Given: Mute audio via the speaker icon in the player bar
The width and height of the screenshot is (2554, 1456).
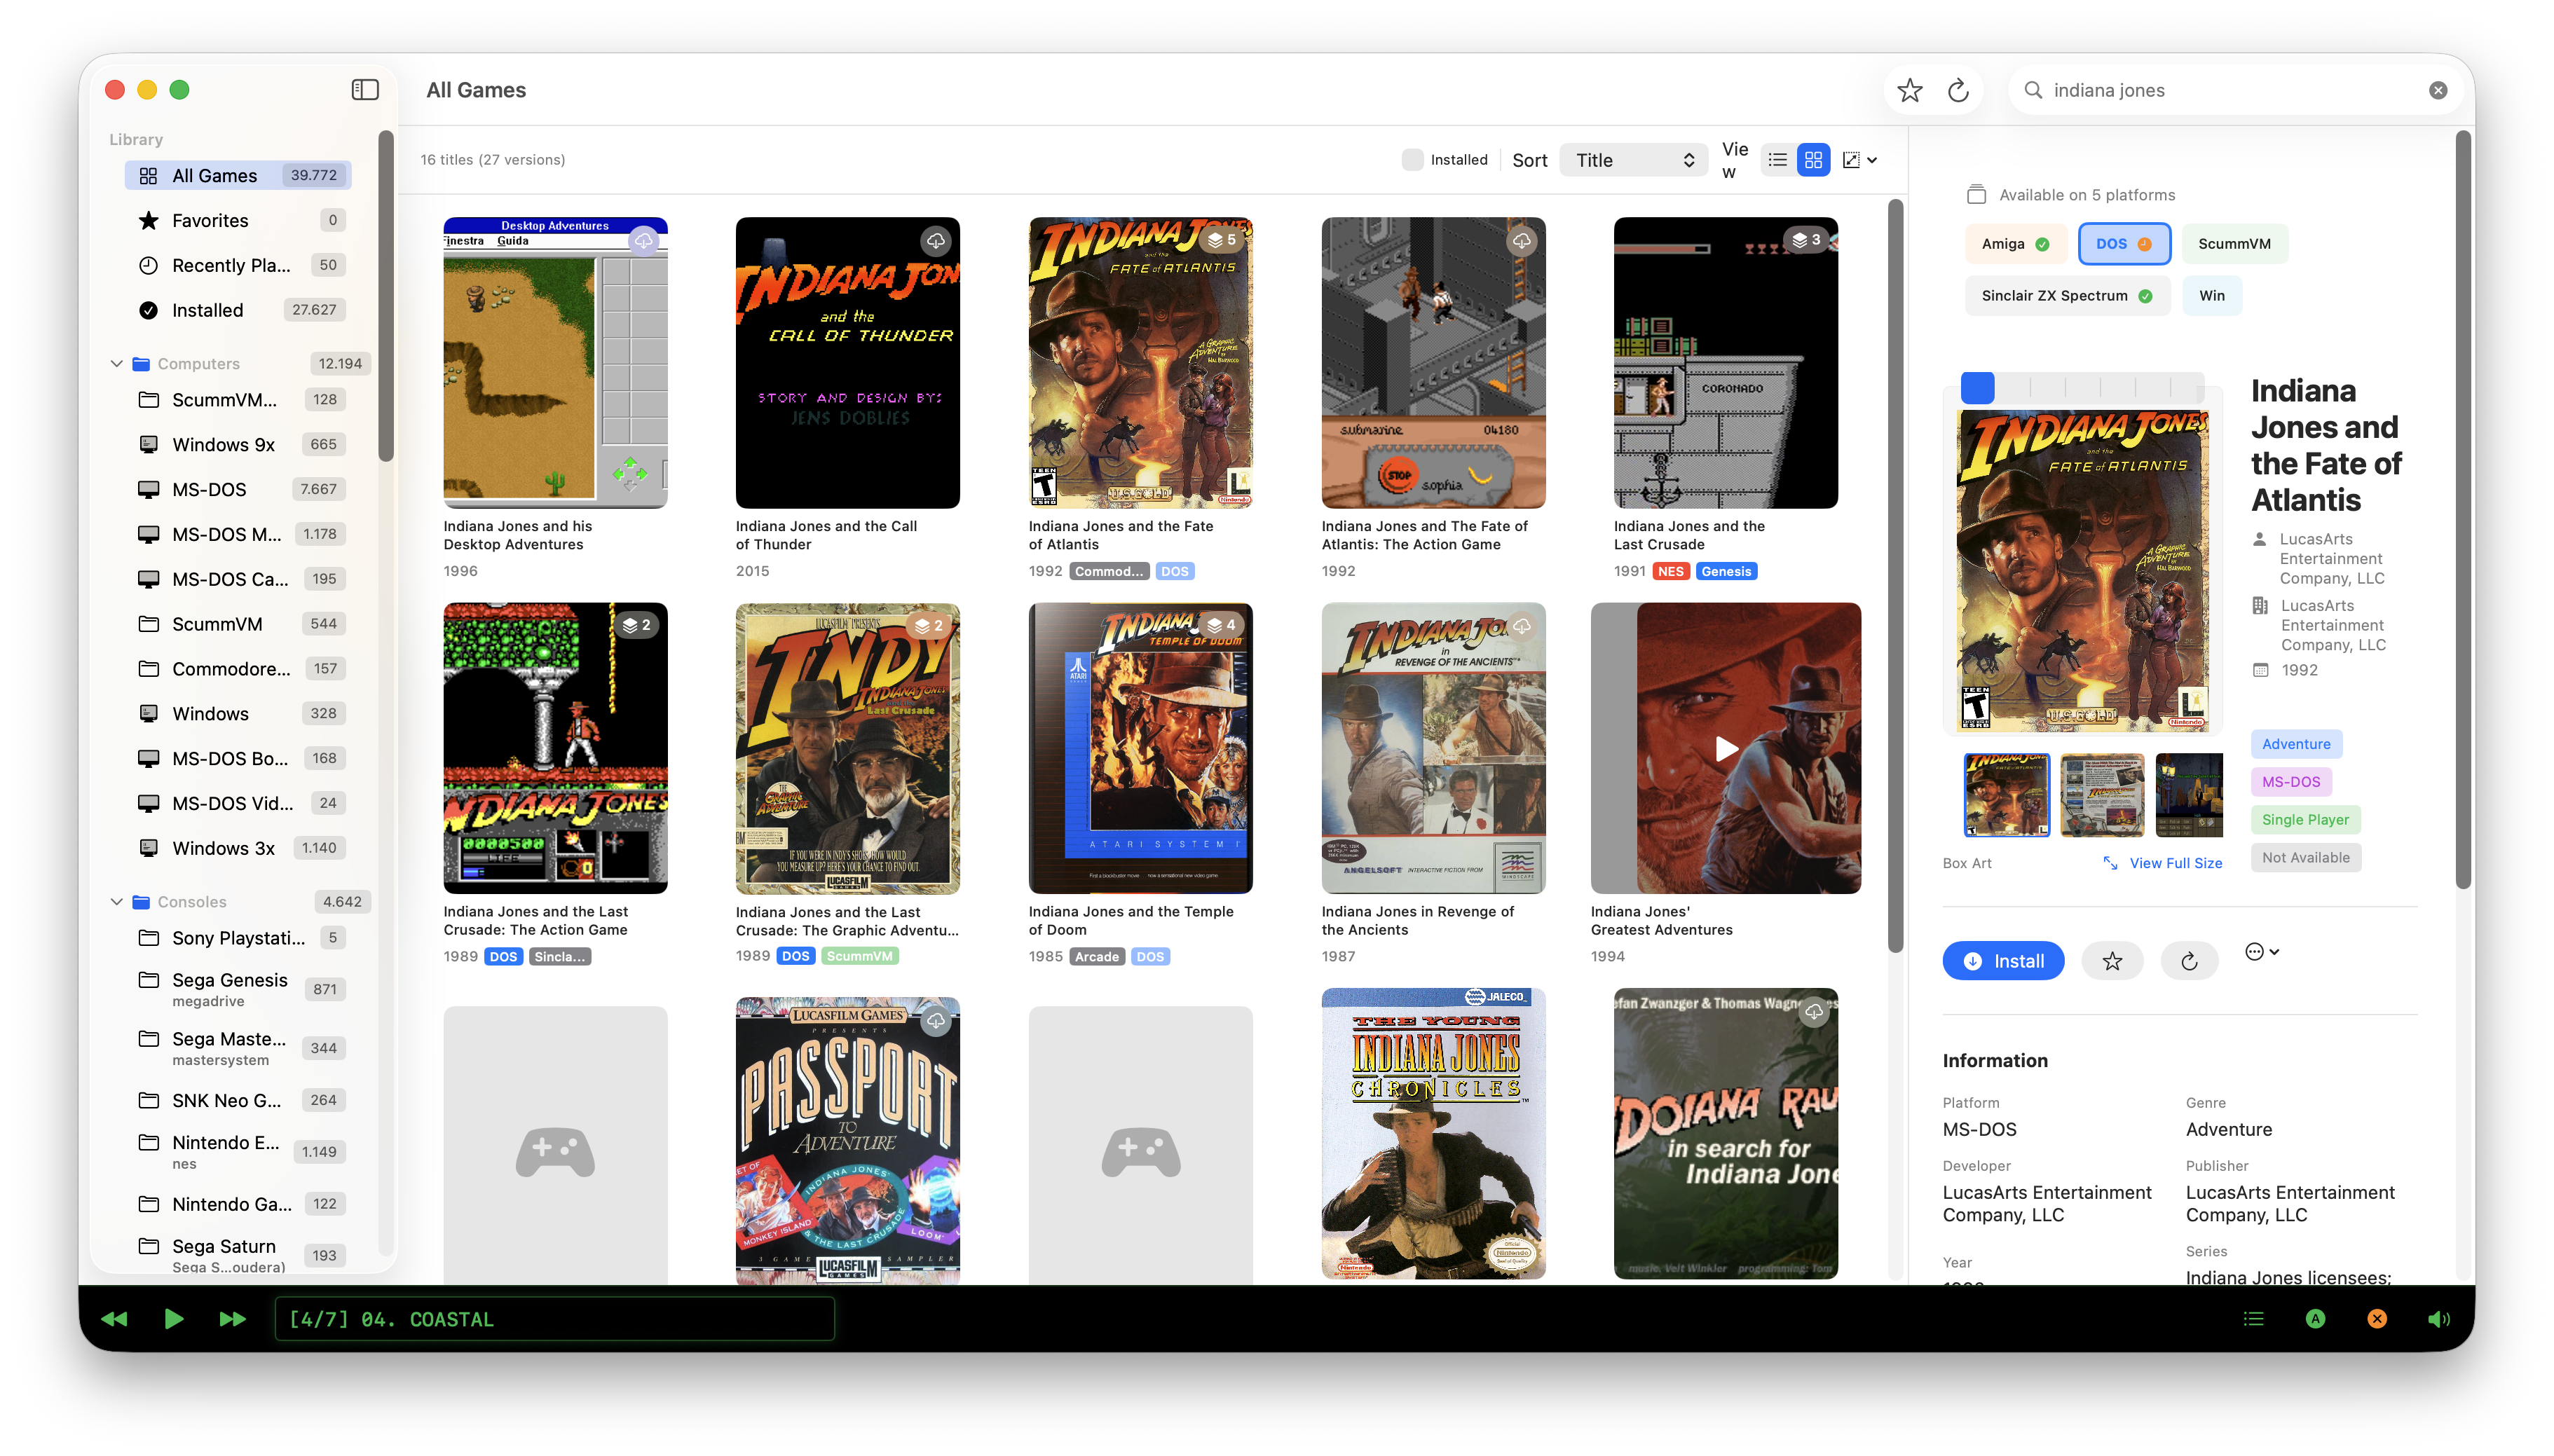Looking at the screenshot, I should [2438, 1319].
